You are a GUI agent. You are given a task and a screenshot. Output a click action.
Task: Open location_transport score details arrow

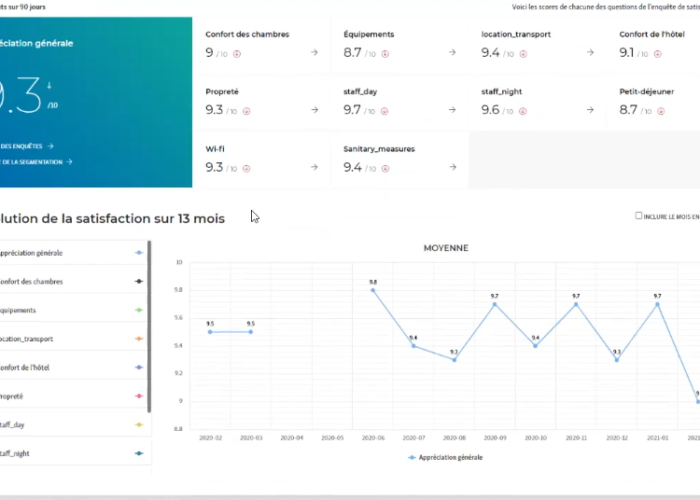[x=590, y=53]
